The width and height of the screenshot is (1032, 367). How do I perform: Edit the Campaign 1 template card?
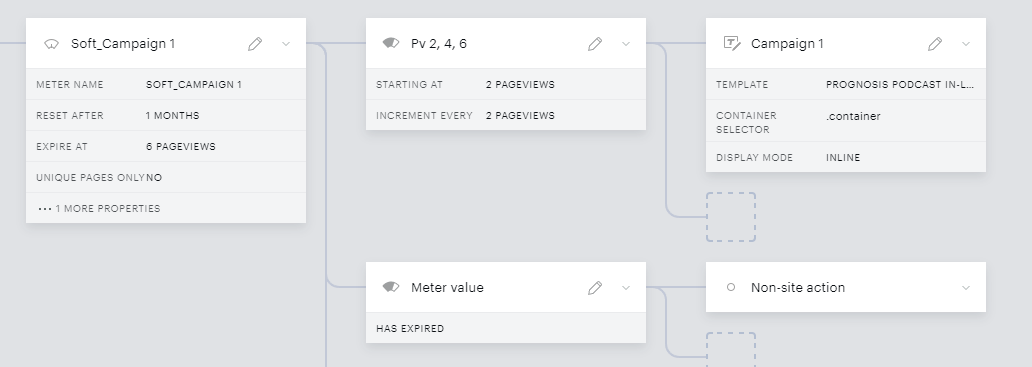pyautogui.click(x=935, y=44)
